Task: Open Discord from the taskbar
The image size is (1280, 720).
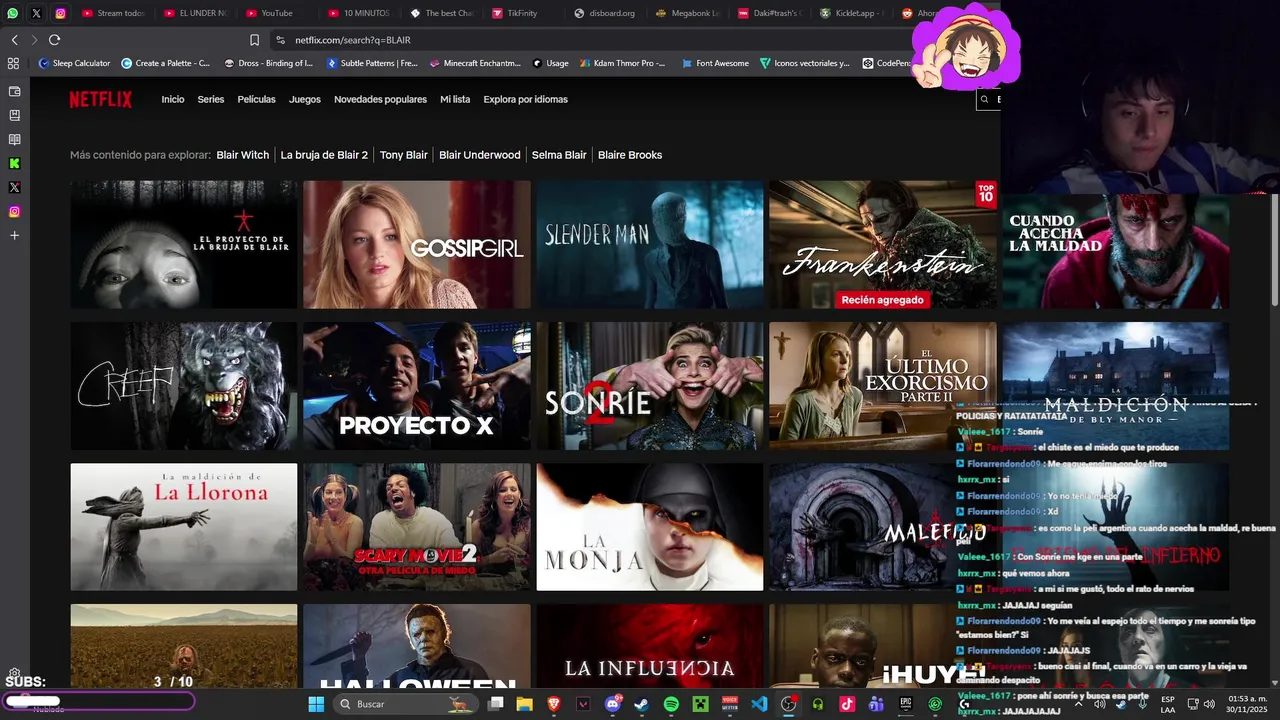Action: (612, 704)
